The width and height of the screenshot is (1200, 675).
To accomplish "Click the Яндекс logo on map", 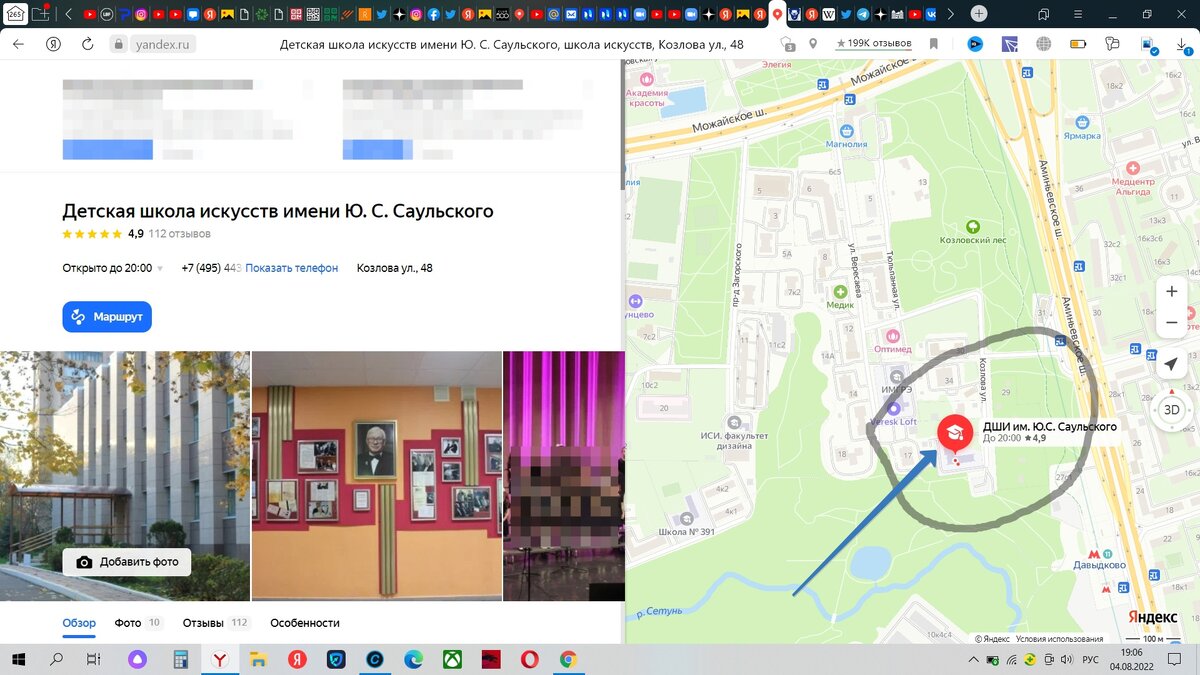I will (x=1153, y=616).
